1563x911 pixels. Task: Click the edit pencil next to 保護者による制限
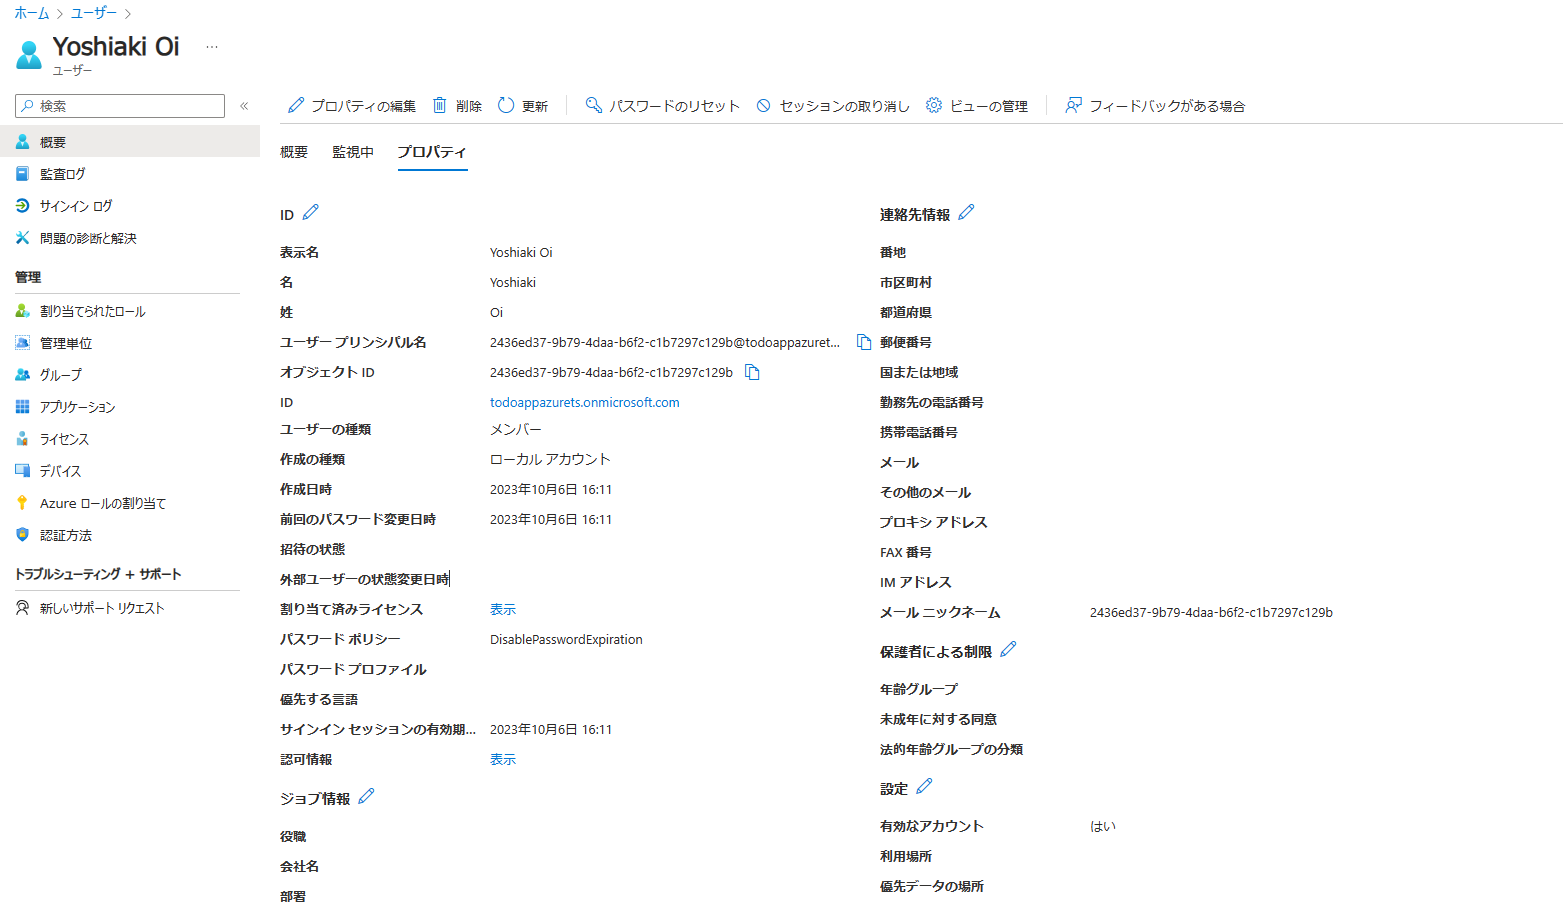click(x=1008, y=649)
